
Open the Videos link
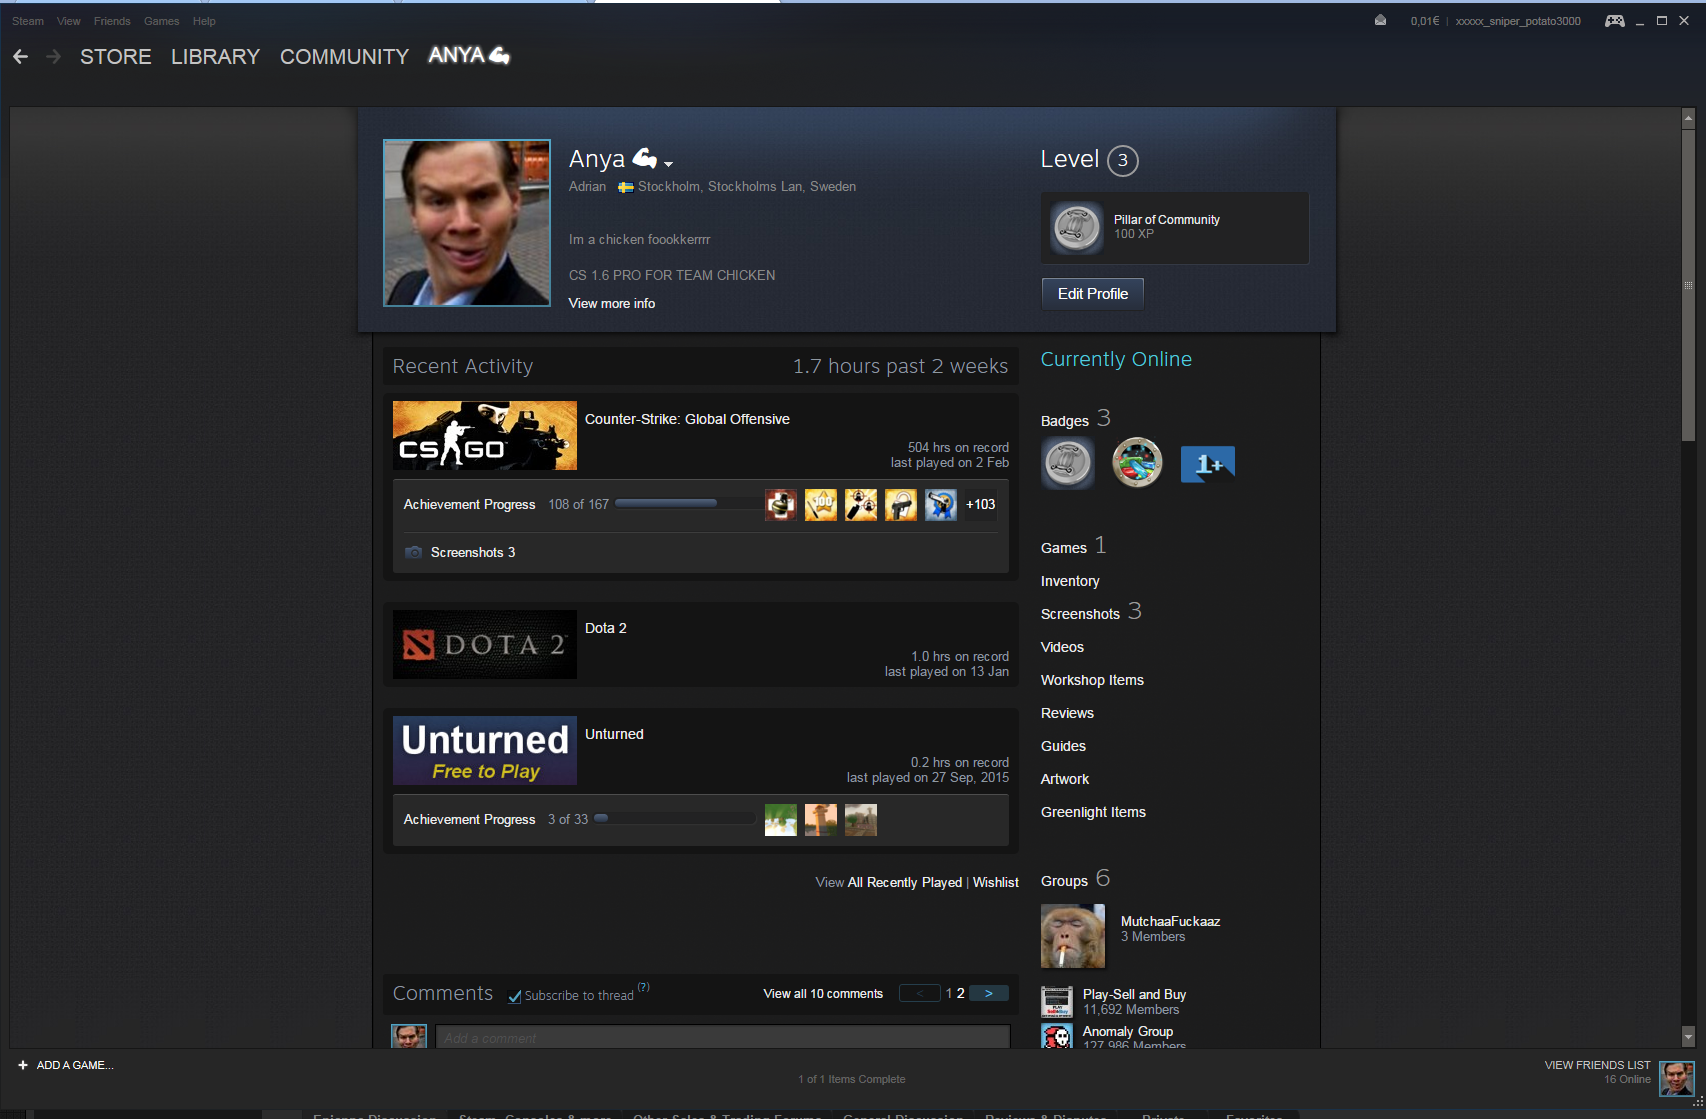[1062, 648]
